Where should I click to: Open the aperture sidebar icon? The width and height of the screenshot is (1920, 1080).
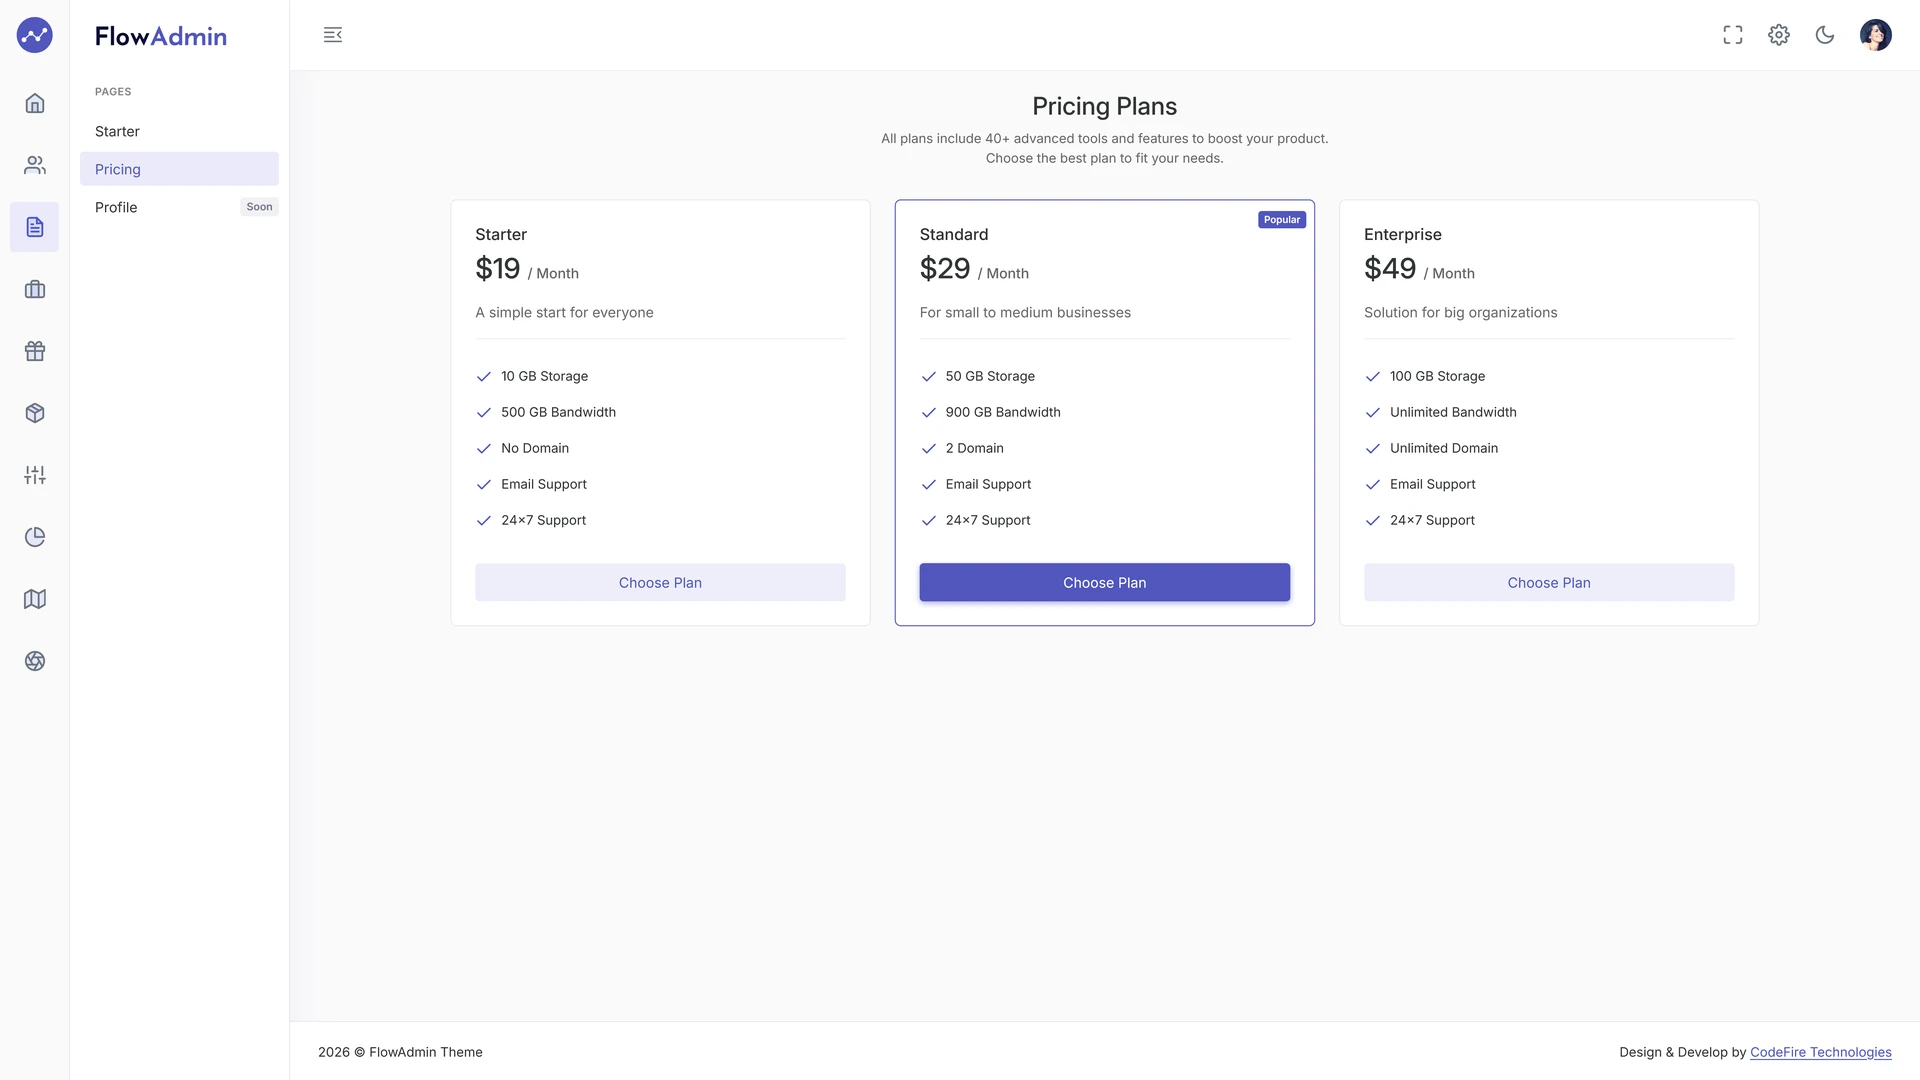(x=35, y=661)
